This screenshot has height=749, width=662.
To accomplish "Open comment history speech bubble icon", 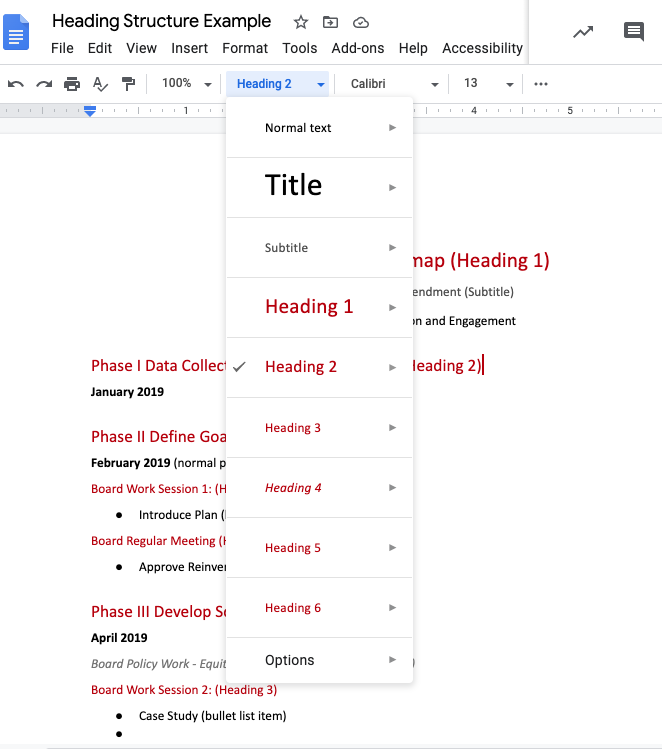I will pos(634,32).
